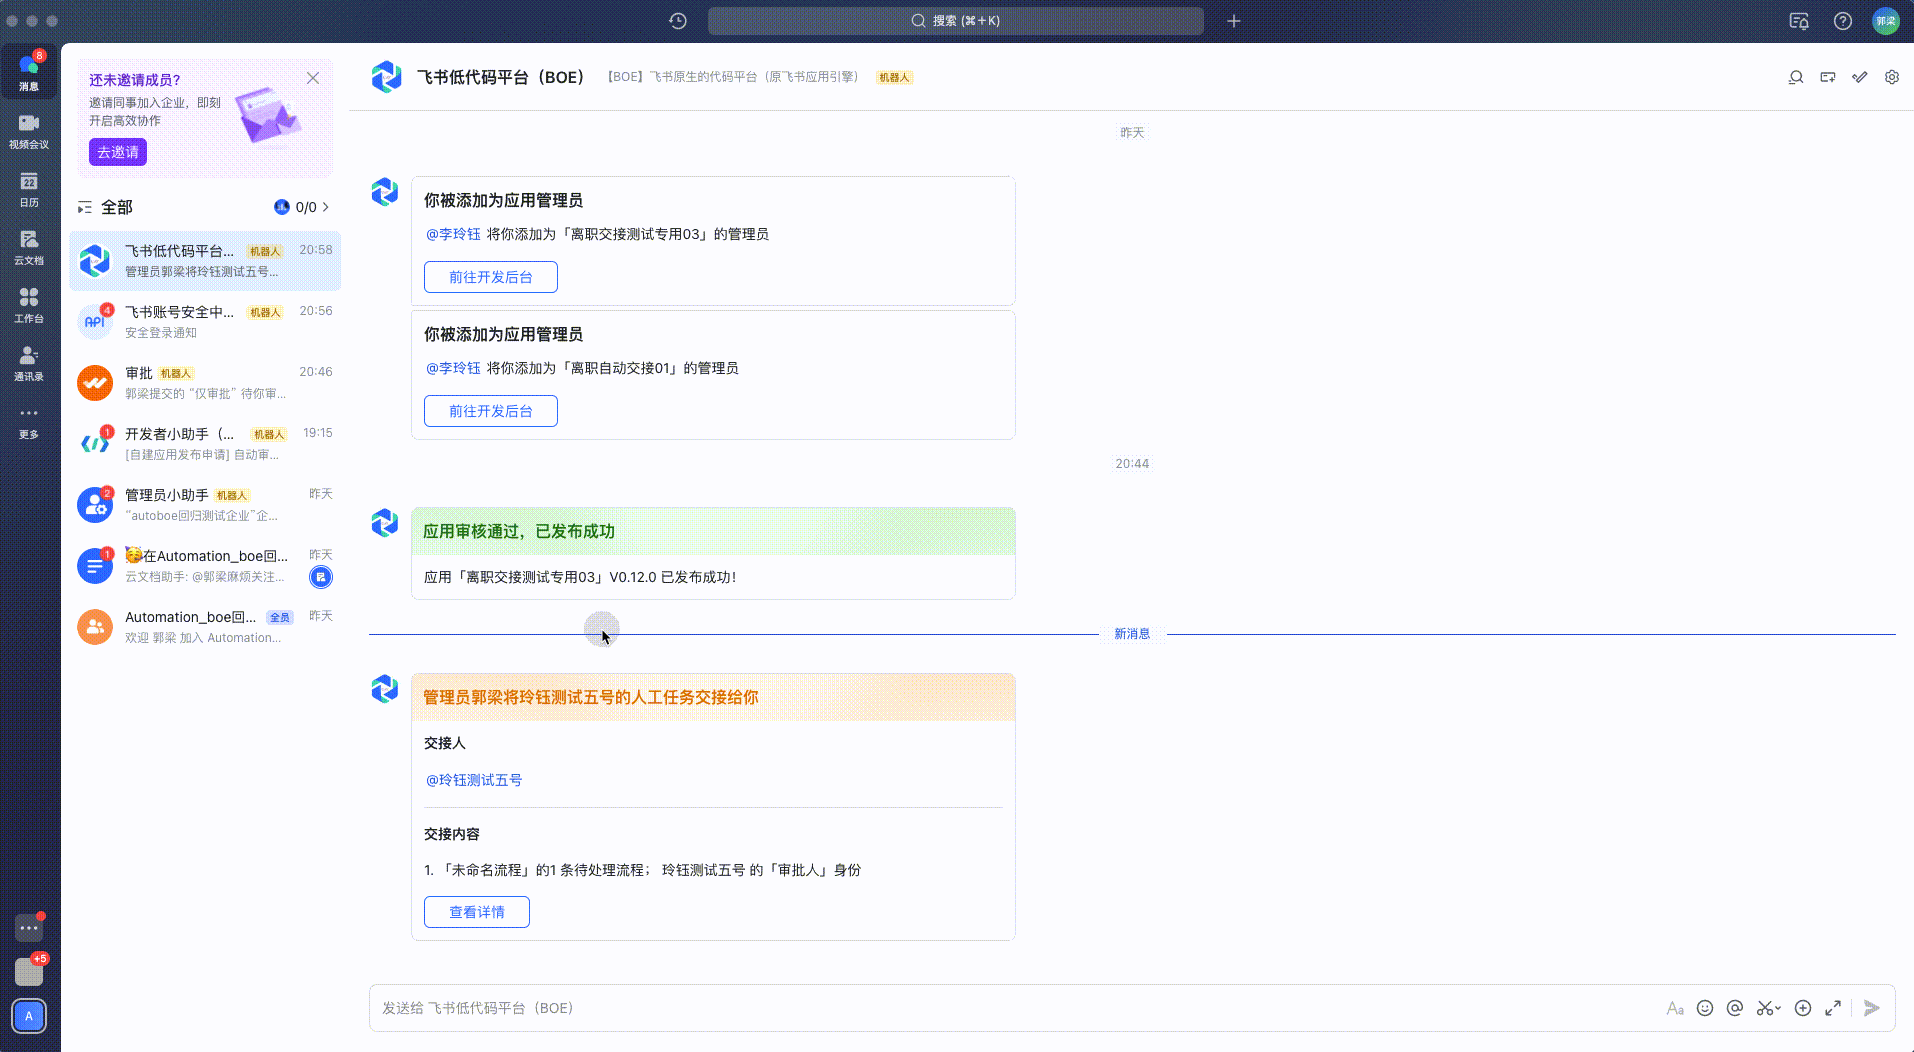Screen dimensions: 1914x1052
Task: Open the user avatar 郭梁 at top right
Action: (1886, 21)
